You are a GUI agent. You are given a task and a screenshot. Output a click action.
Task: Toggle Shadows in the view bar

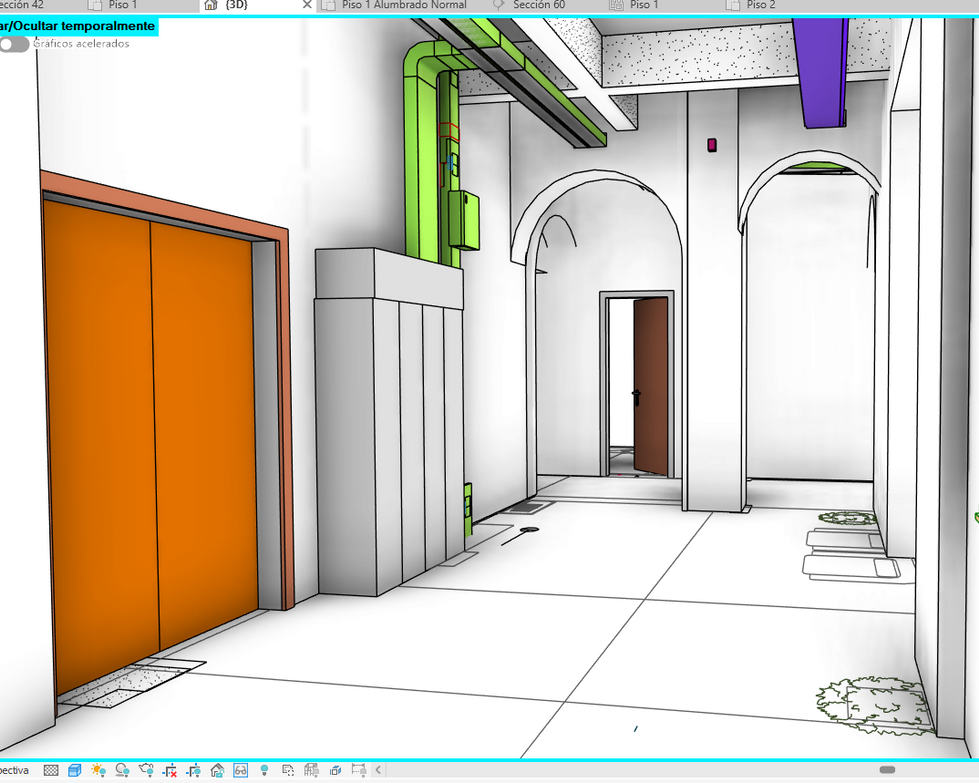click(122, 770)
